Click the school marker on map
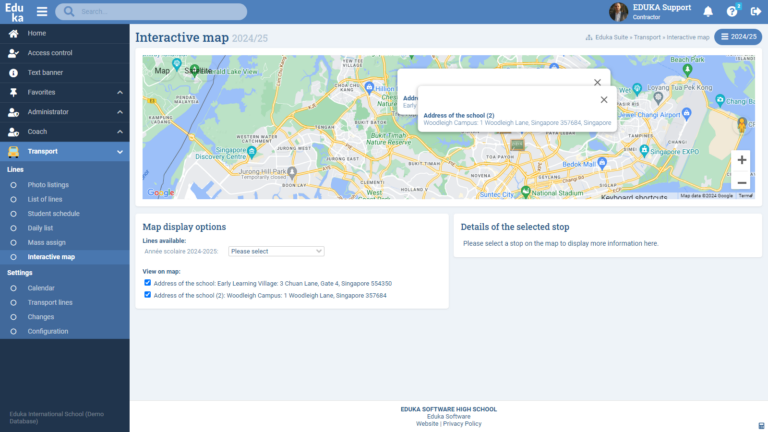The width and height of the screenshot is (768, 432). click(517, 144)
